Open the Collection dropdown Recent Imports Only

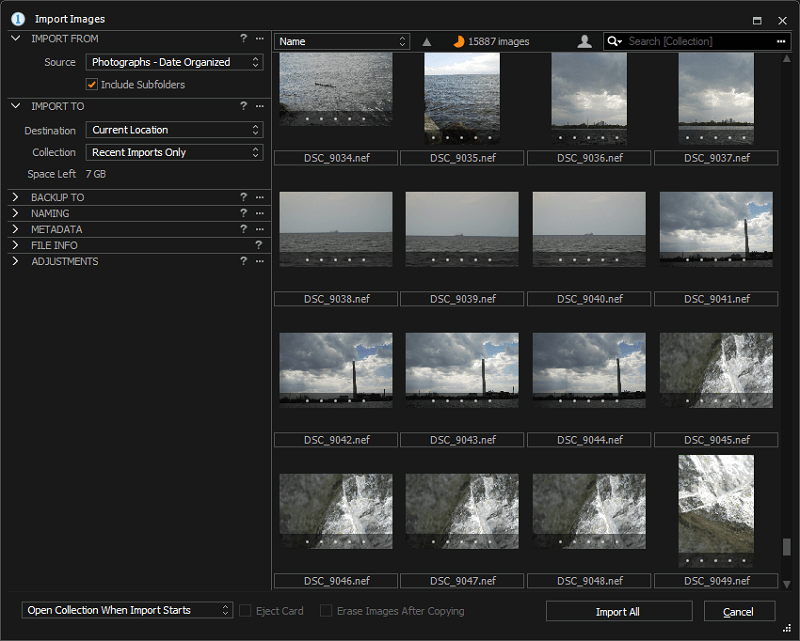(174, 152)
